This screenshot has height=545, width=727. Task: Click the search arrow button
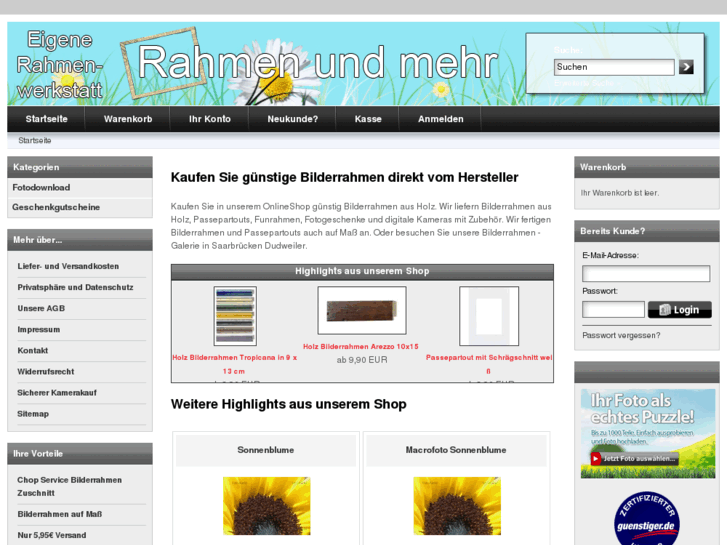[x=686, y=67]
